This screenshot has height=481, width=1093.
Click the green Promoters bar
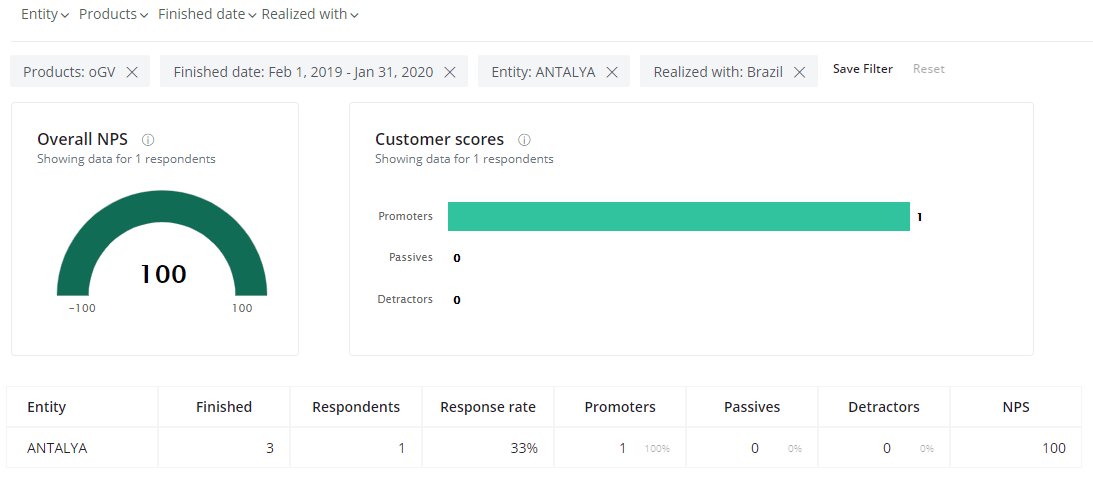tap(679, 216)
